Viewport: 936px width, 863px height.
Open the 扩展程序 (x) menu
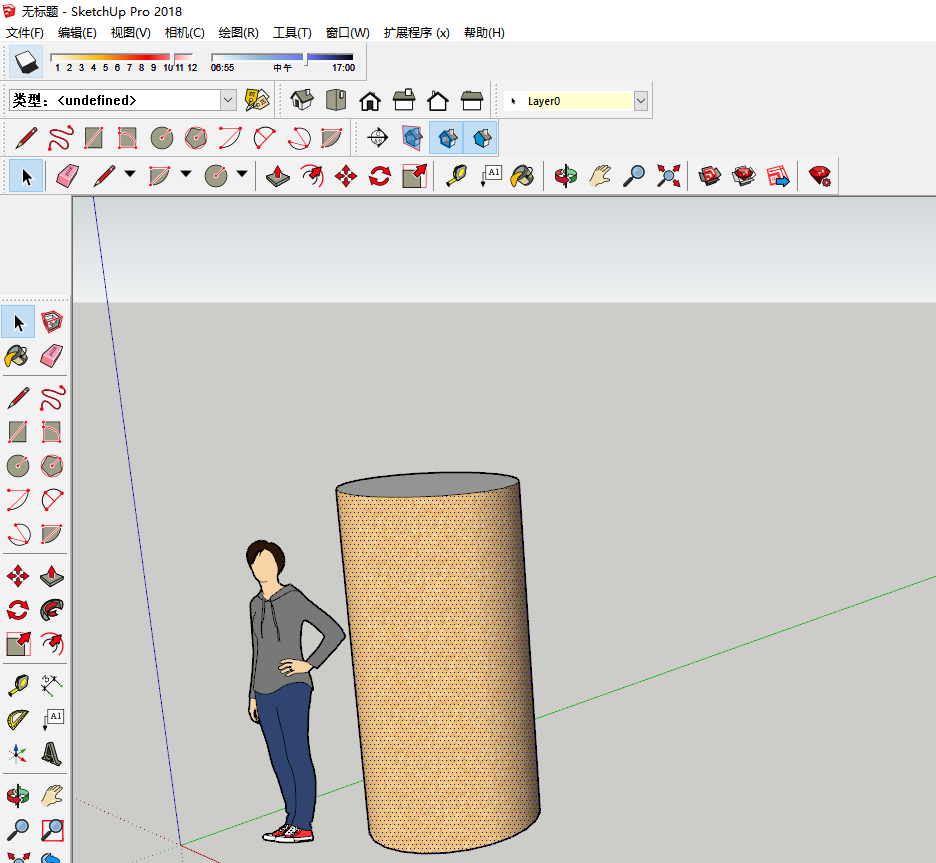416,32
